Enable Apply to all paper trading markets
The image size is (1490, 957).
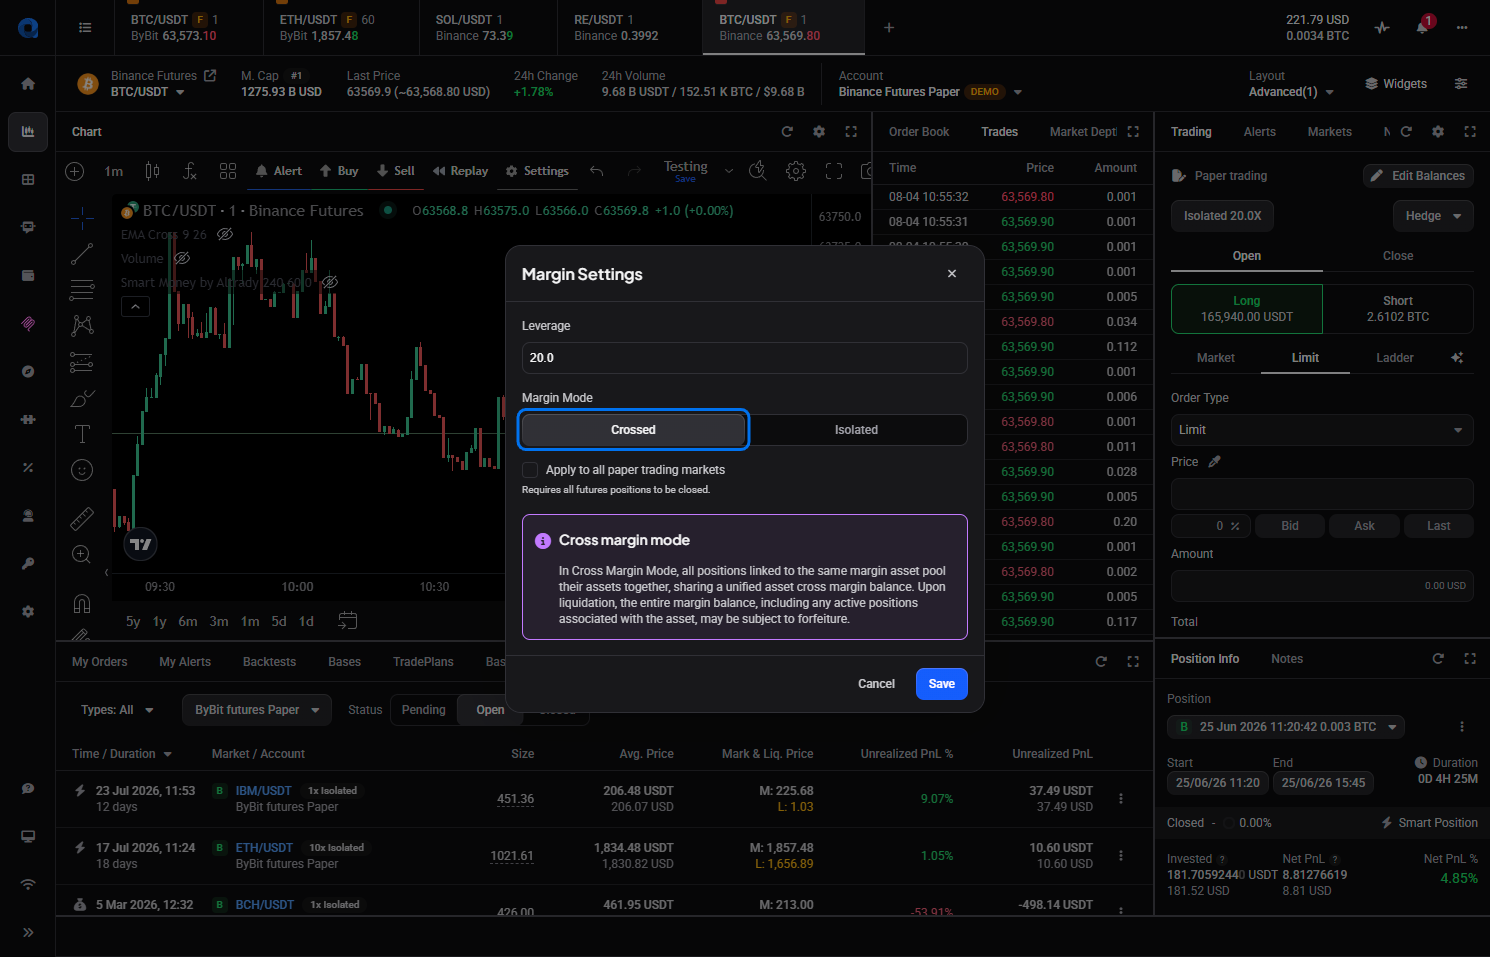coord(530,470)
